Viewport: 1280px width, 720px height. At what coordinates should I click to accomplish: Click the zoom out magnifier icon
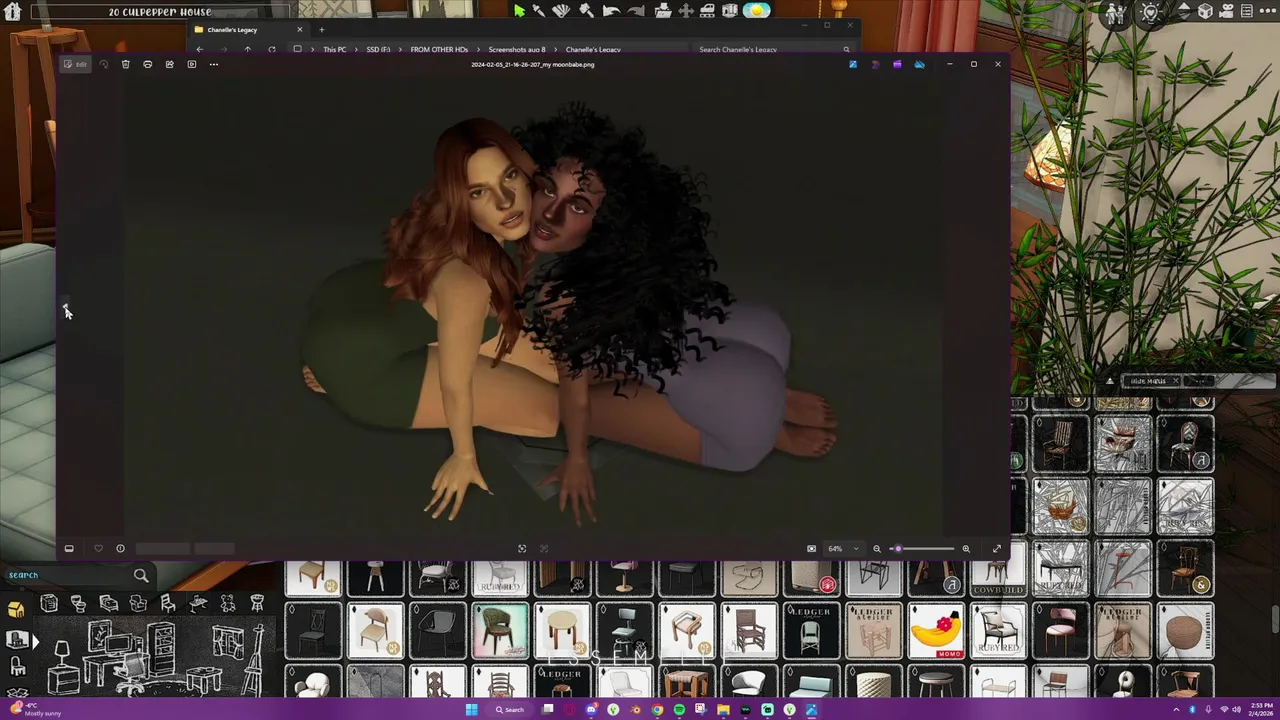click(x=877, y=548)
